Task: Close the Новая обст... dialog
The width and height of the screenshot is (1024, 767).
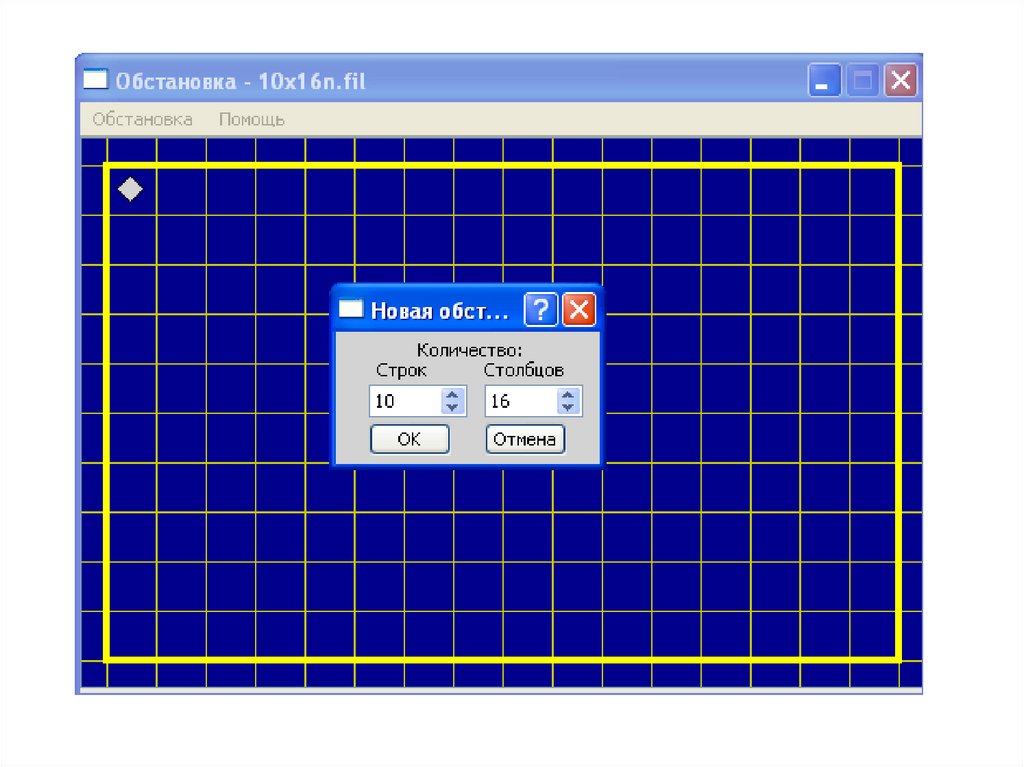Action: click(x=579, y=310)
